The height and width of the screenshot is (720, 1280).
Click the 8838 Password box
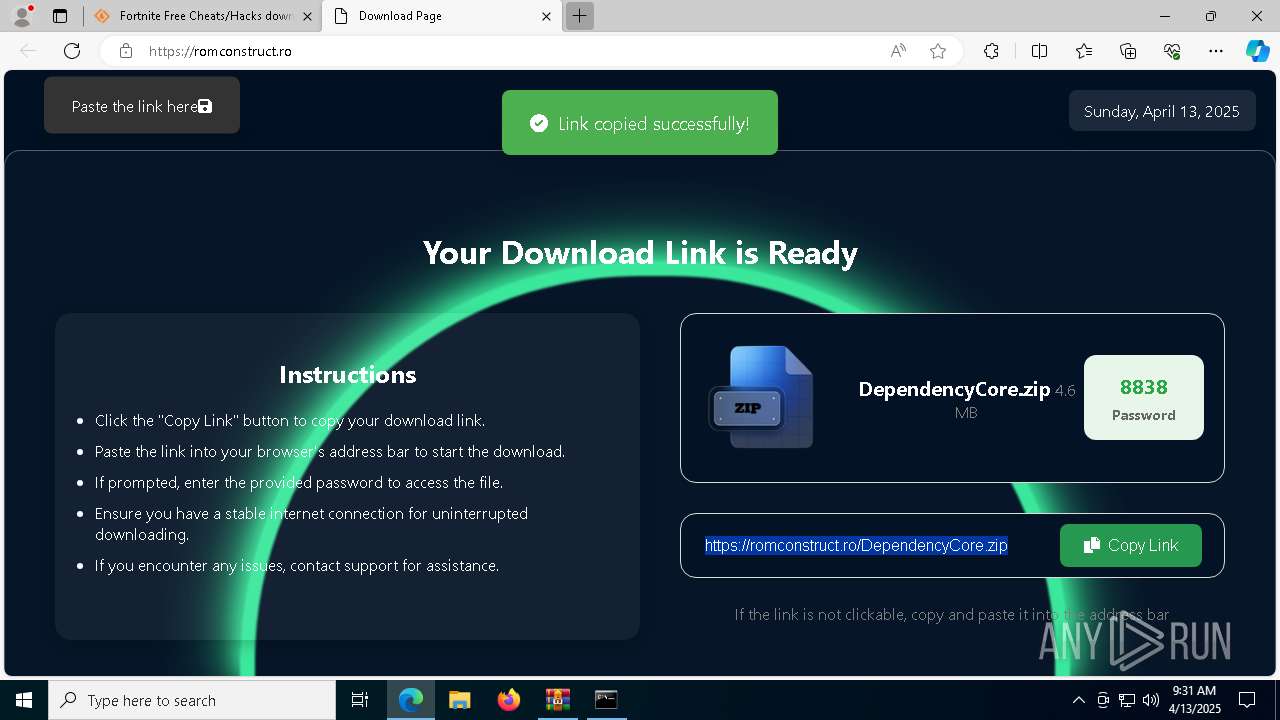click(x=1144, y=397)
